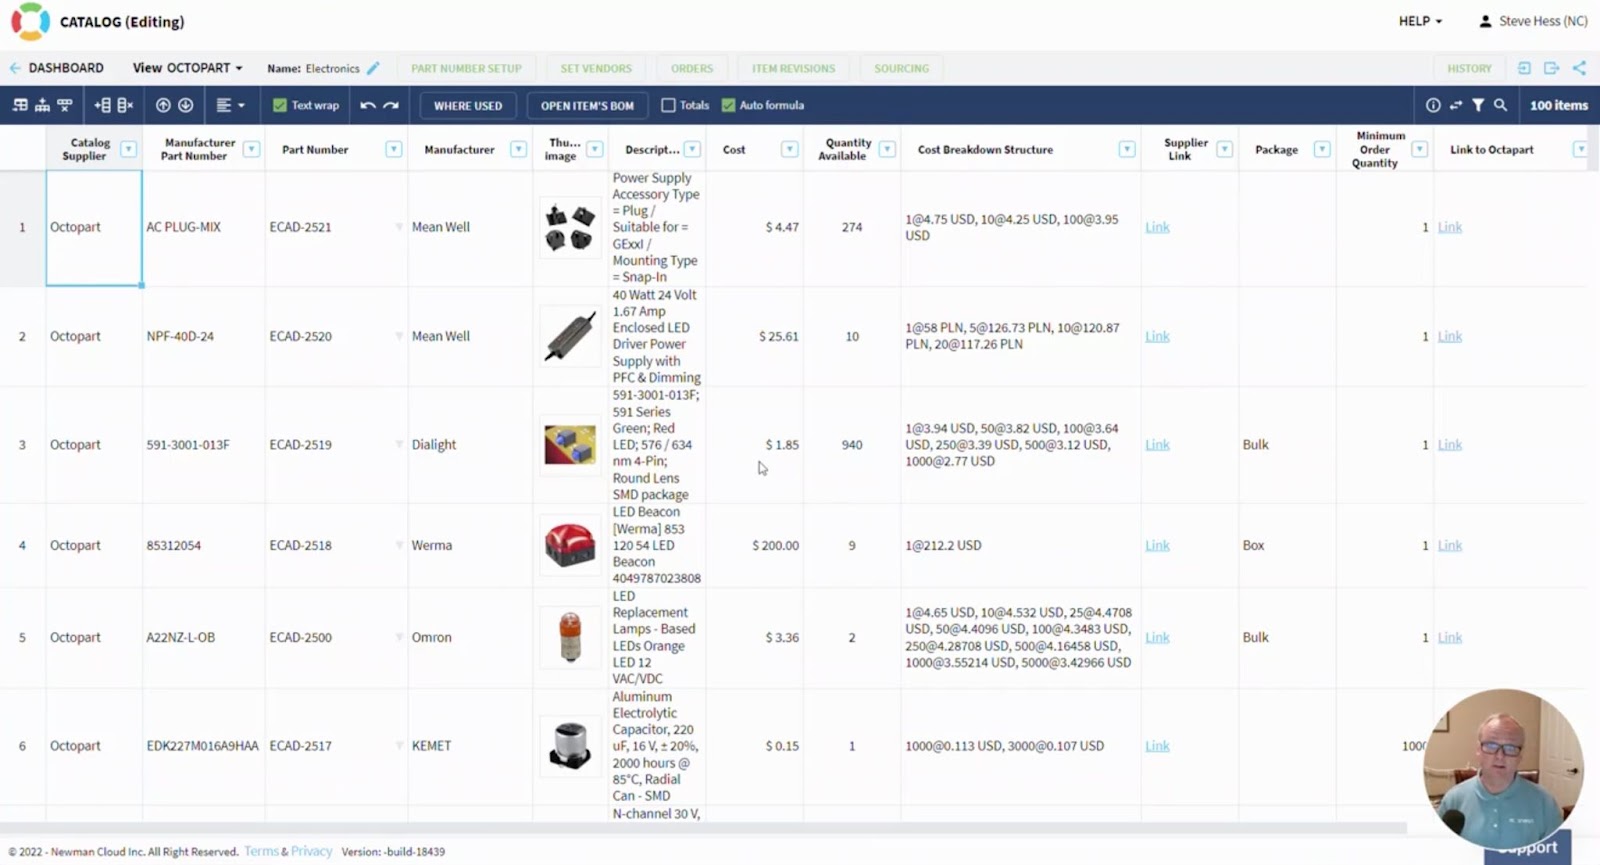Open the ORDERS tab
Image resolution: width=1600 pixels, height=865 pixels.
pos(692,68)
